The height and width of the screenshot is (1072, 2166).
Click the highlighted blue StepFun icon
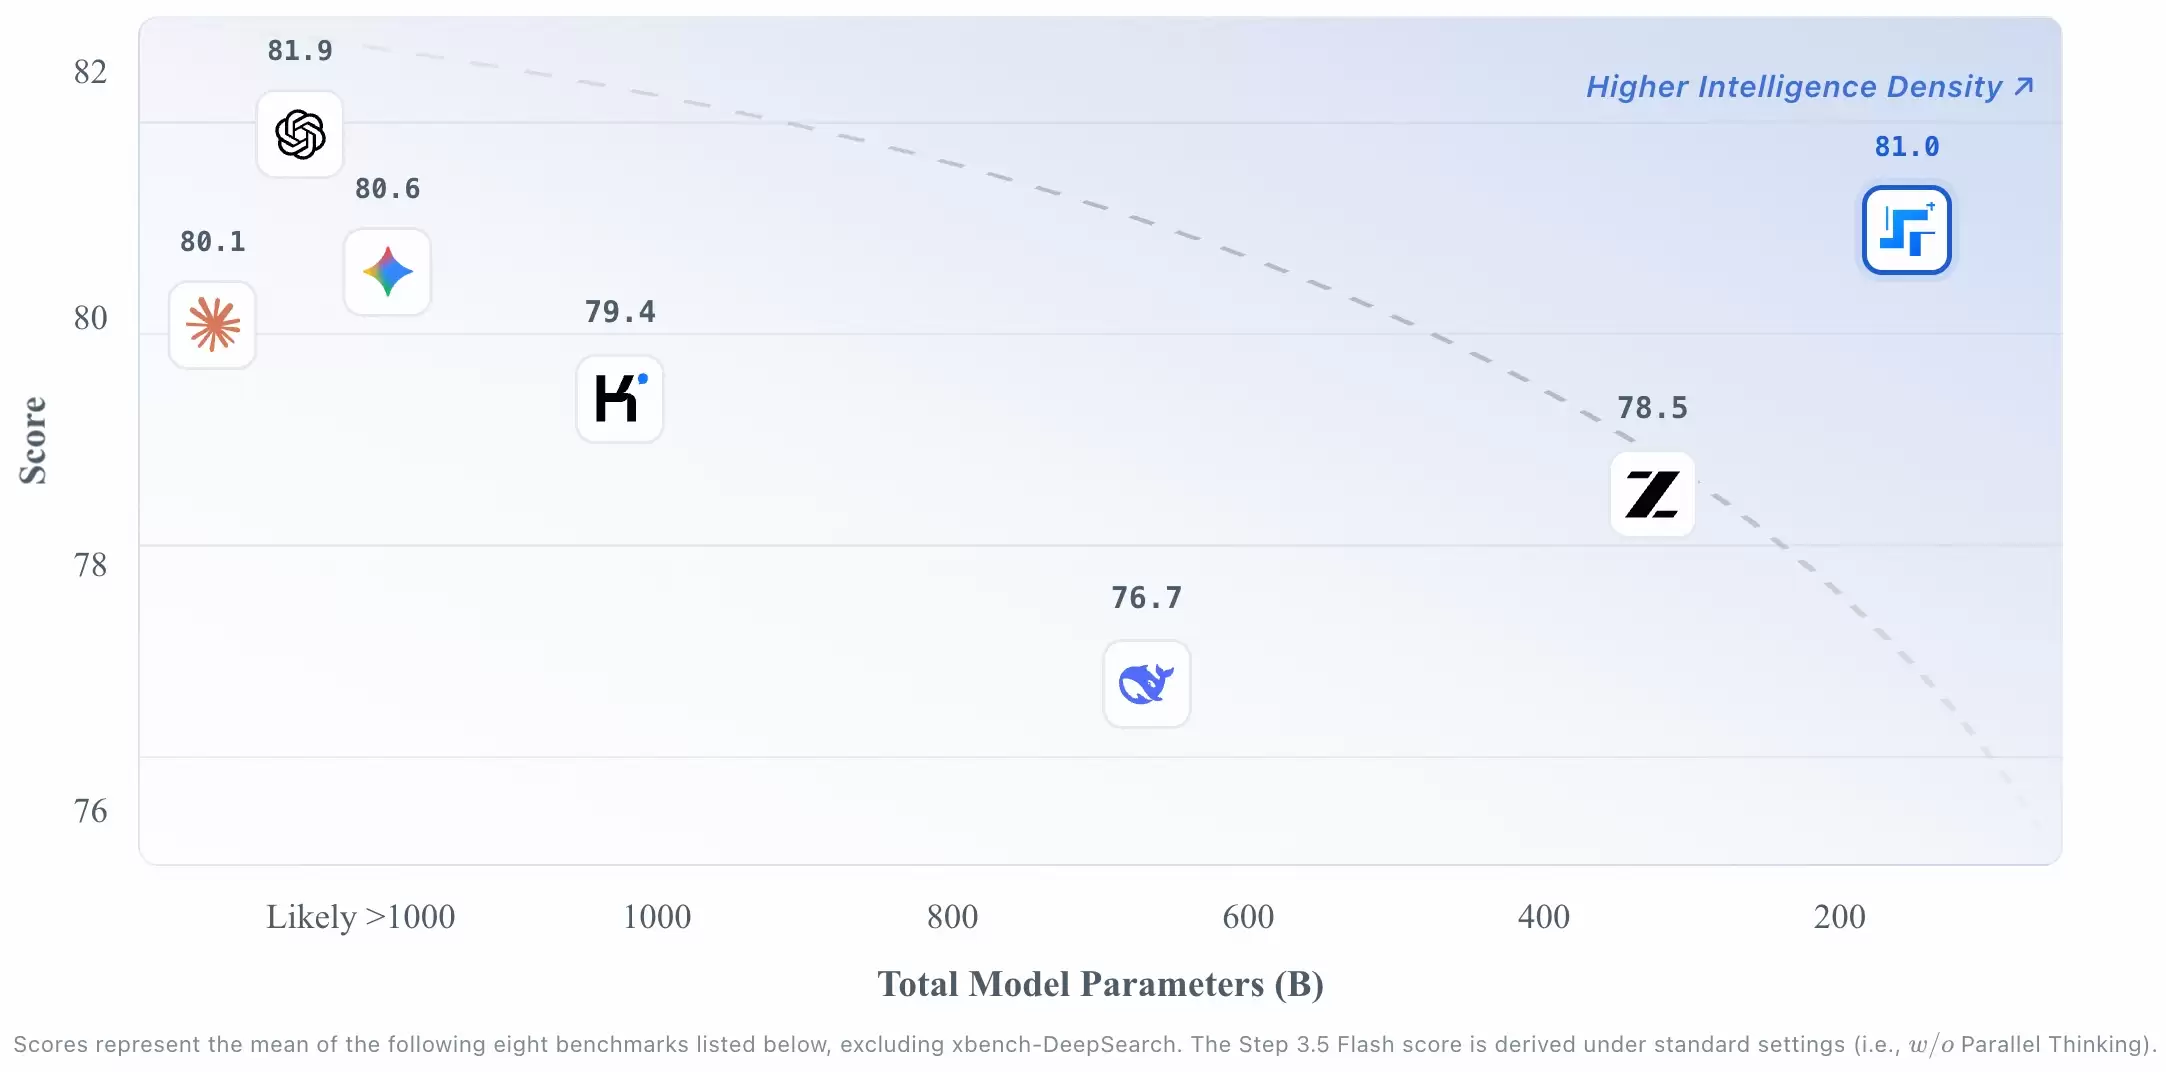(1906, 230)
